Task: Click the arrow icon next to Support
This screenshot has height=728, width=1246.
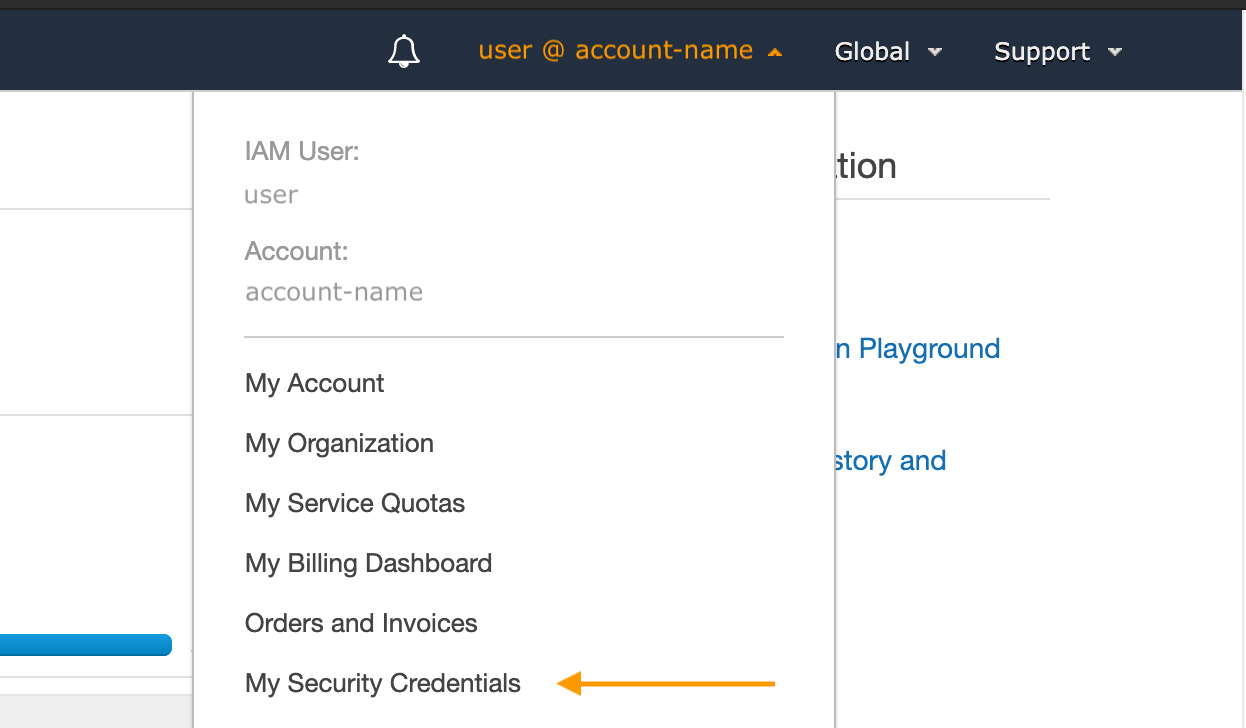Action: (1116, 52)
